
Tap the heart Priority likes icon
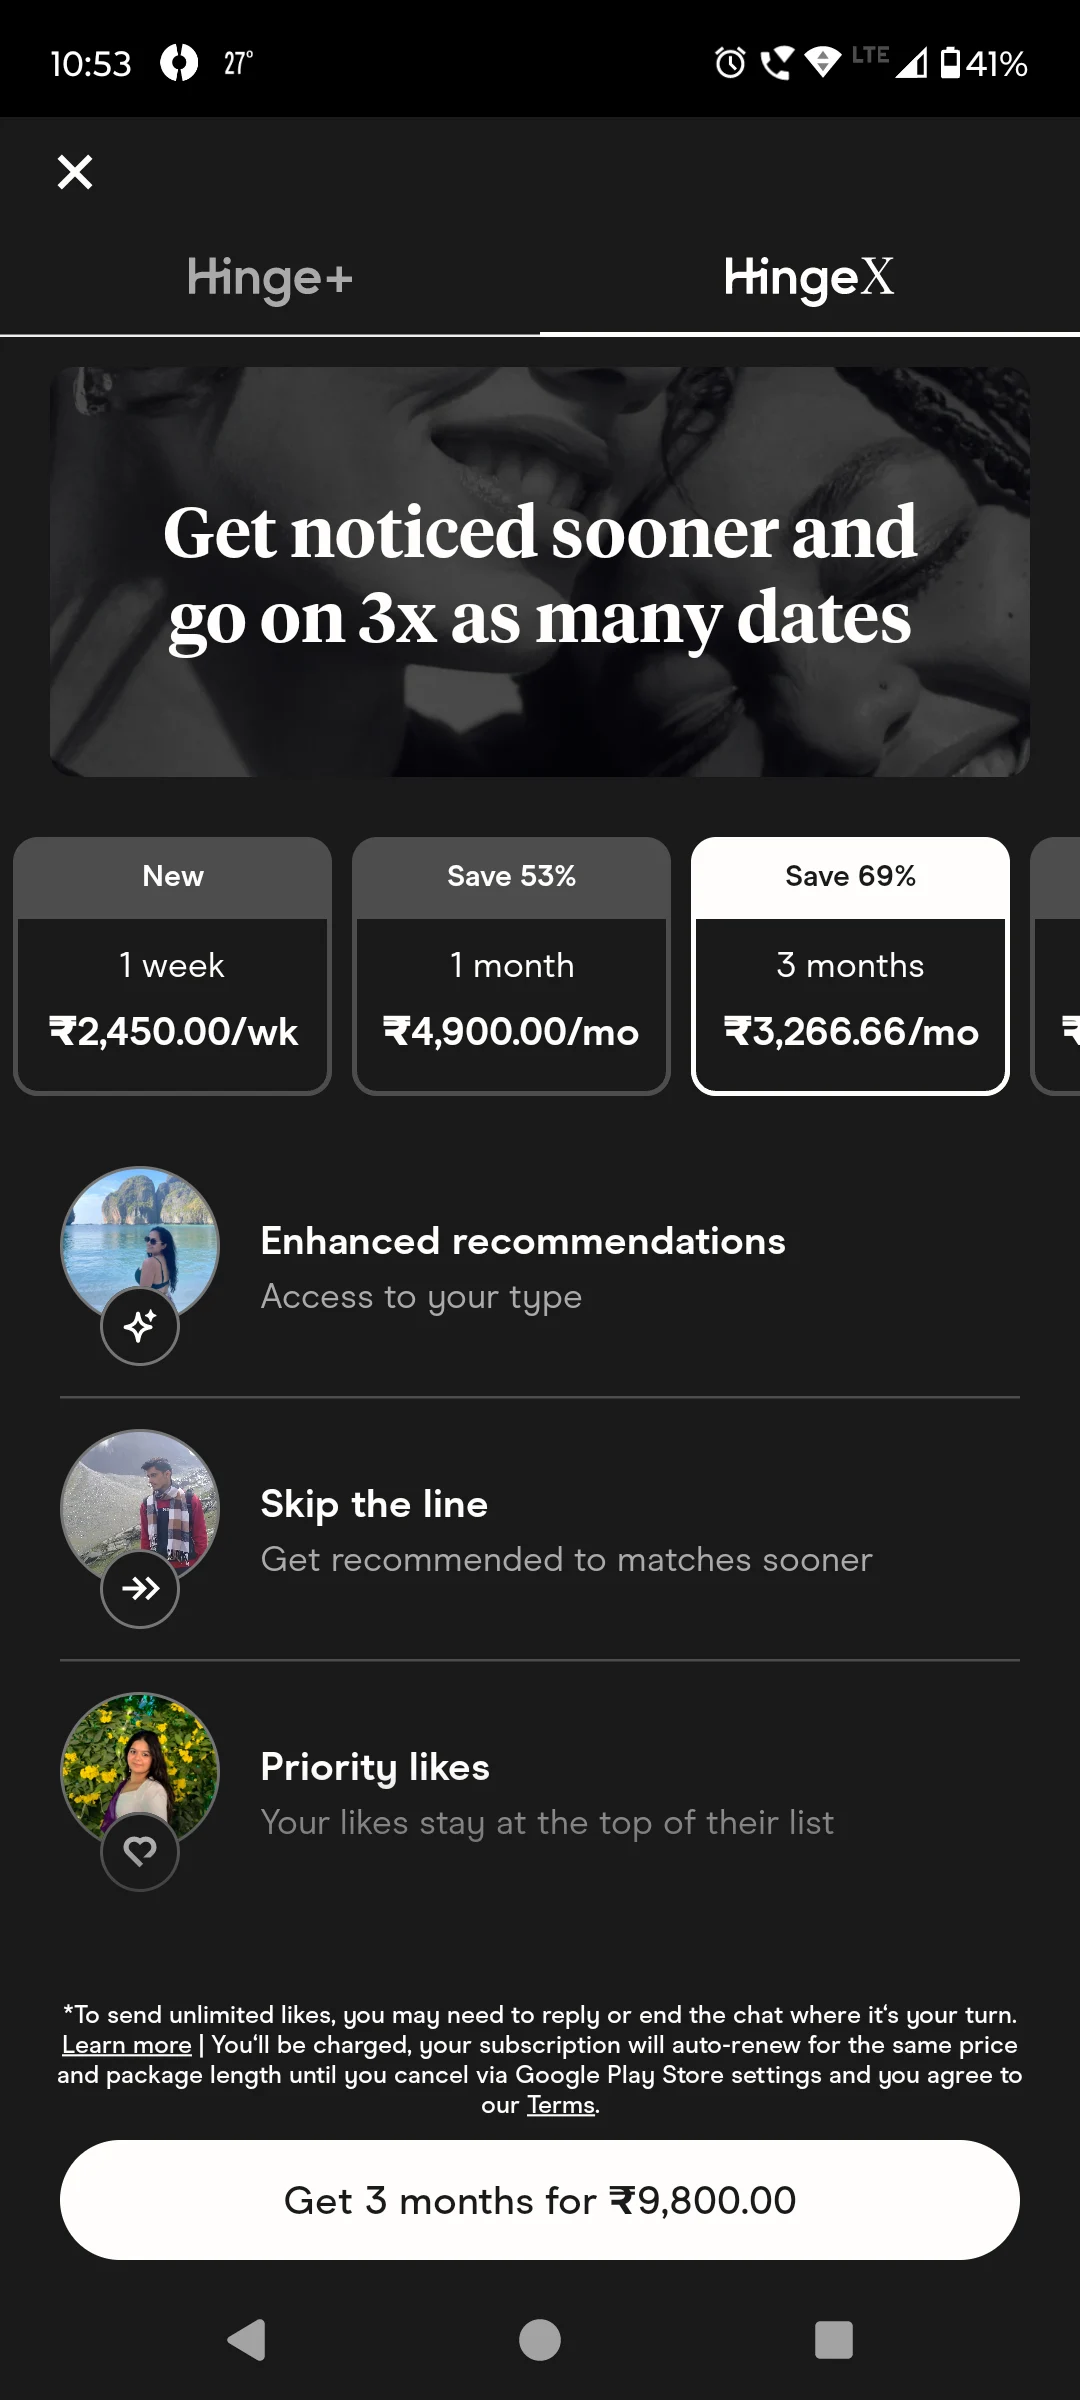click(140, 1852)
